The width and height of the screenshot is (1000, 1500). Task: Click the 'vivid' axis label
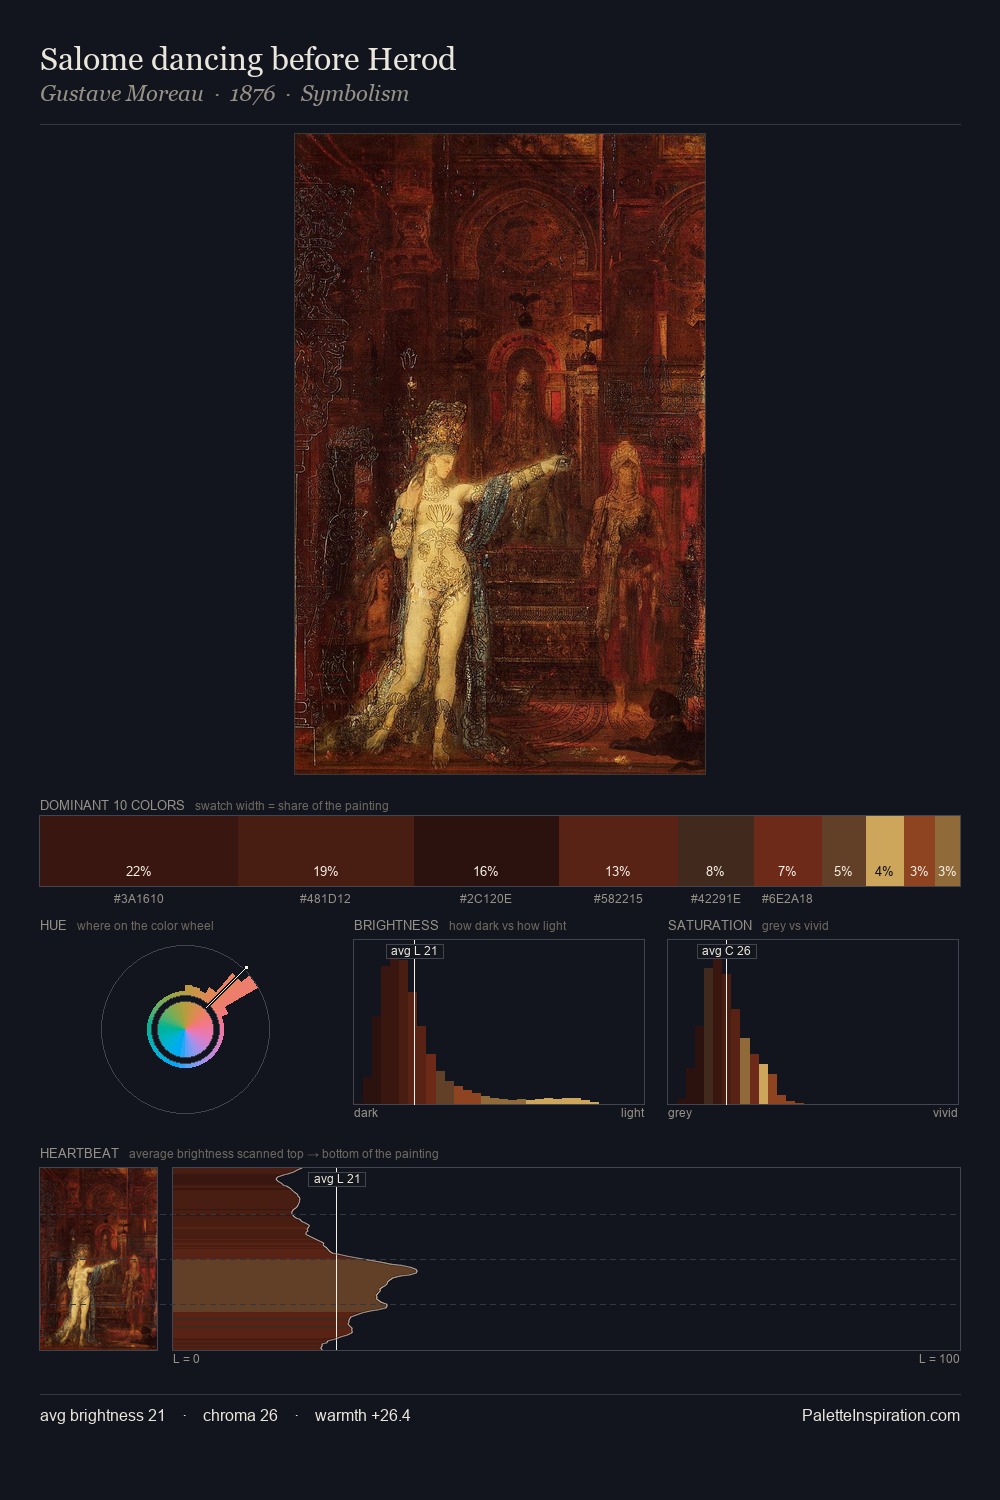coord(945,1113)
